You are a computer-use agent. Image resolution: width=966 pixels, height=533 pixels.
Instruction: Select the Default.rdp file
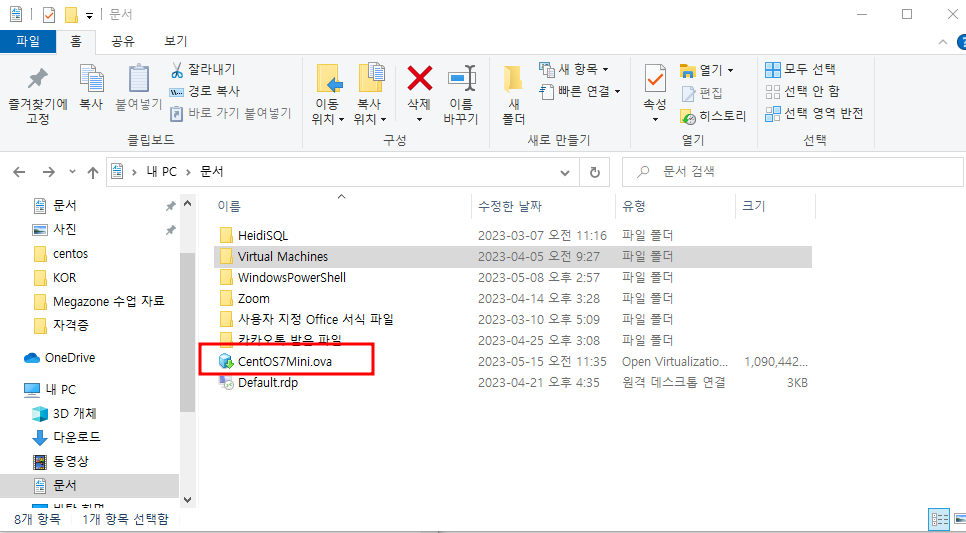coord(268,383)
